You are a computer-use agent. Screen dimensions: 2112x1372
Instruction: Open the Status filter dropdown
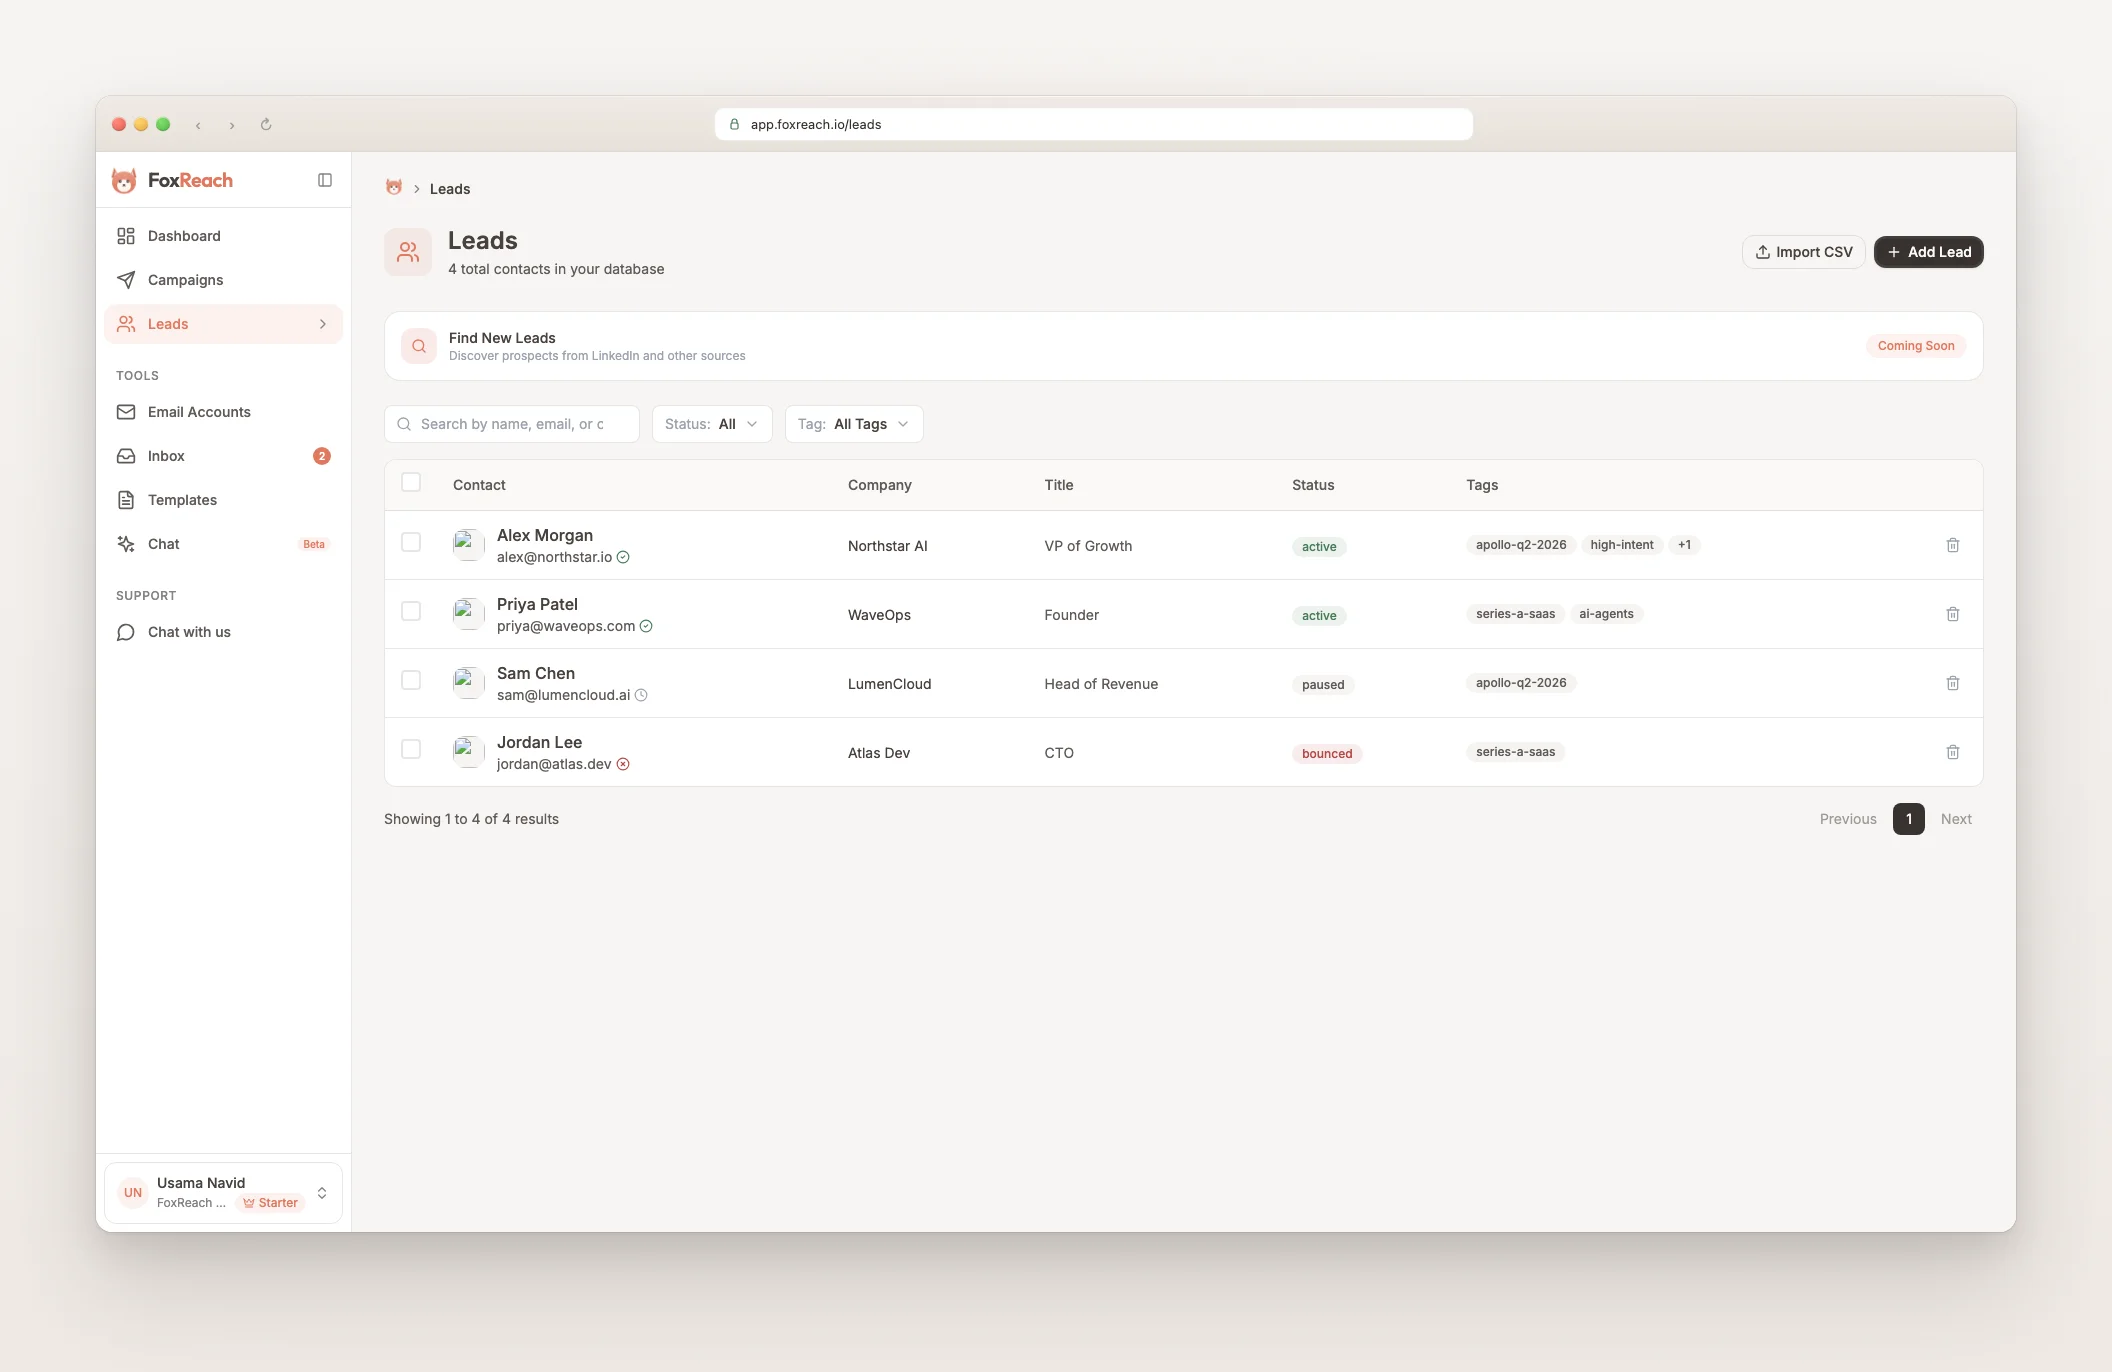tap(711, 424)
